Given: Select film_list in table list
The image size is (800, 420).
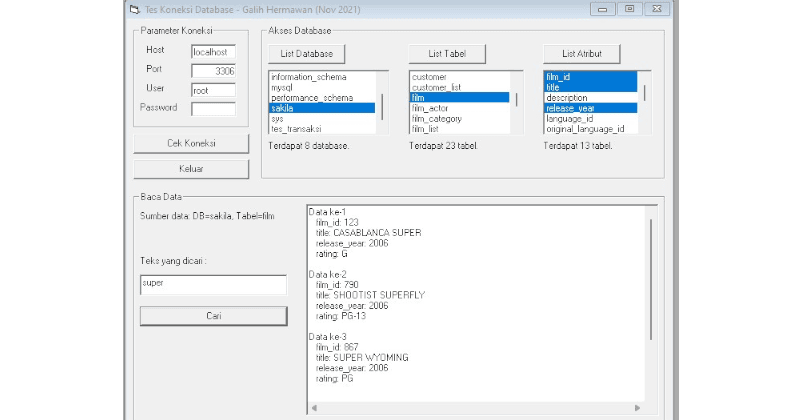Looking at the screenshot, I should [x=460, y=129].
